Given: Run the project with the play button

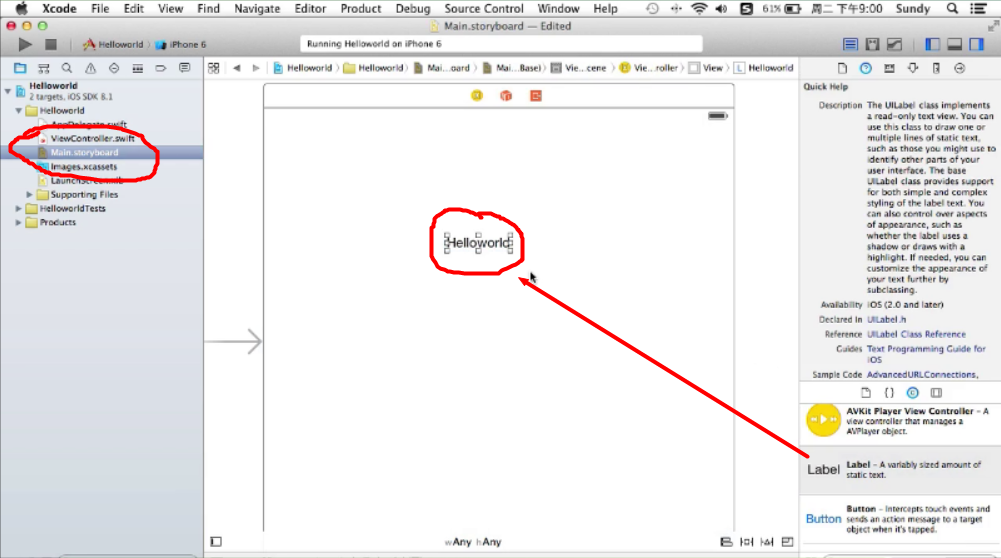Looking at the screenshot, I should 25,44.
